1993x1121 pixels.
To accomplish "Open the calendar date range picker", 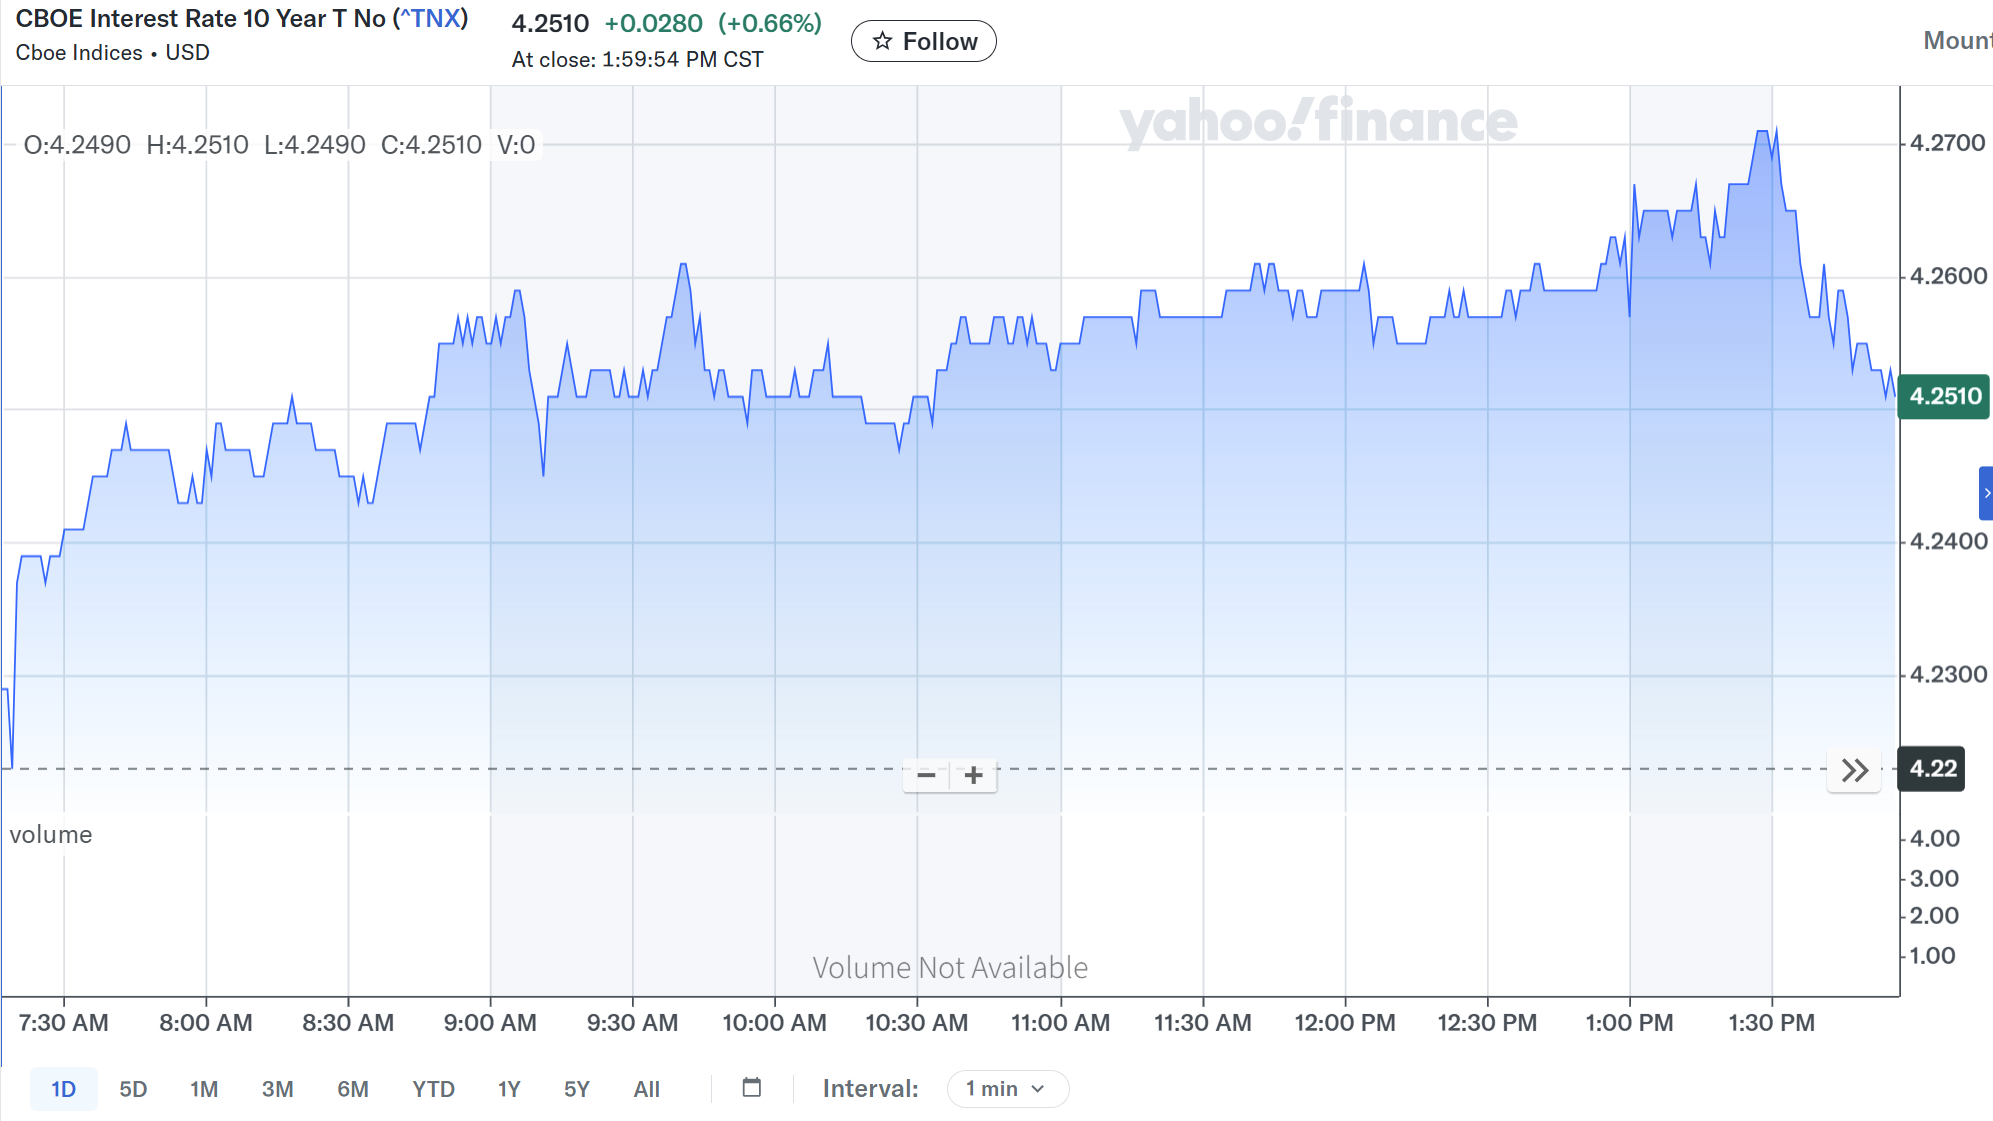I will pyautogui.click(x=752, y=1088).
